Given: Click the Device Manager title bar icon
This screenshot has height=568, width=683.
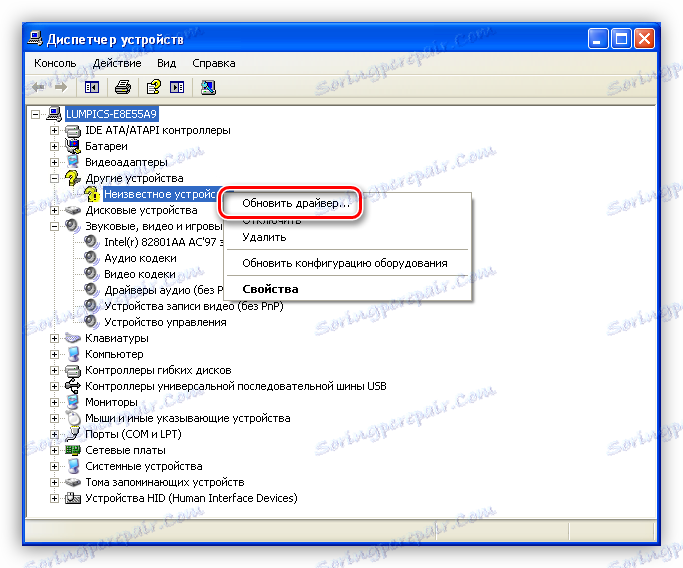Looking at the screenshot, I should [35, 39].
